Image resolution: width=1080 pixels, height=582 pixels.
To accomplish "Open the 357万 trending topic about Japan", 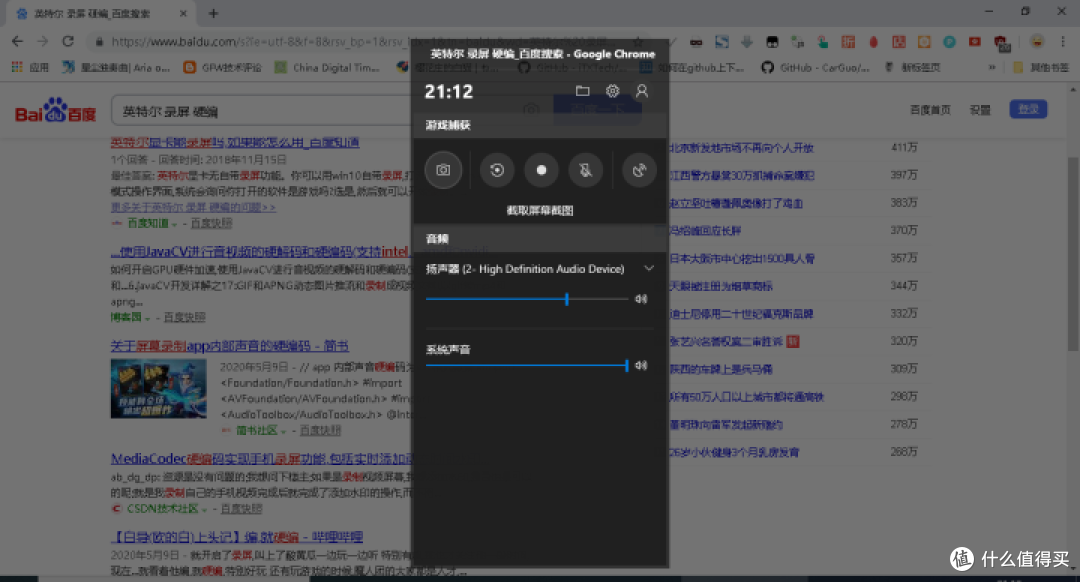I will coord(741,258).
